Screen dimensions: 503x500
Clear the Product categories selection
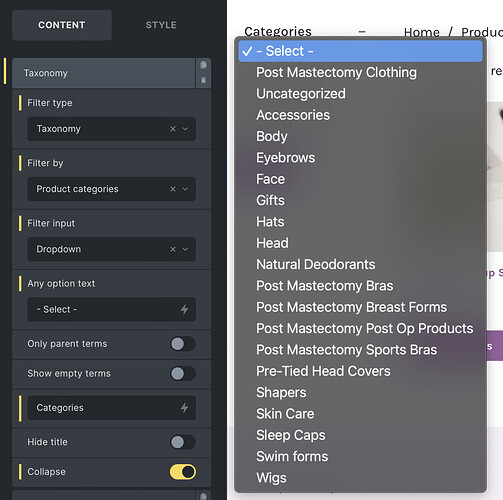[x=173, y=189]
